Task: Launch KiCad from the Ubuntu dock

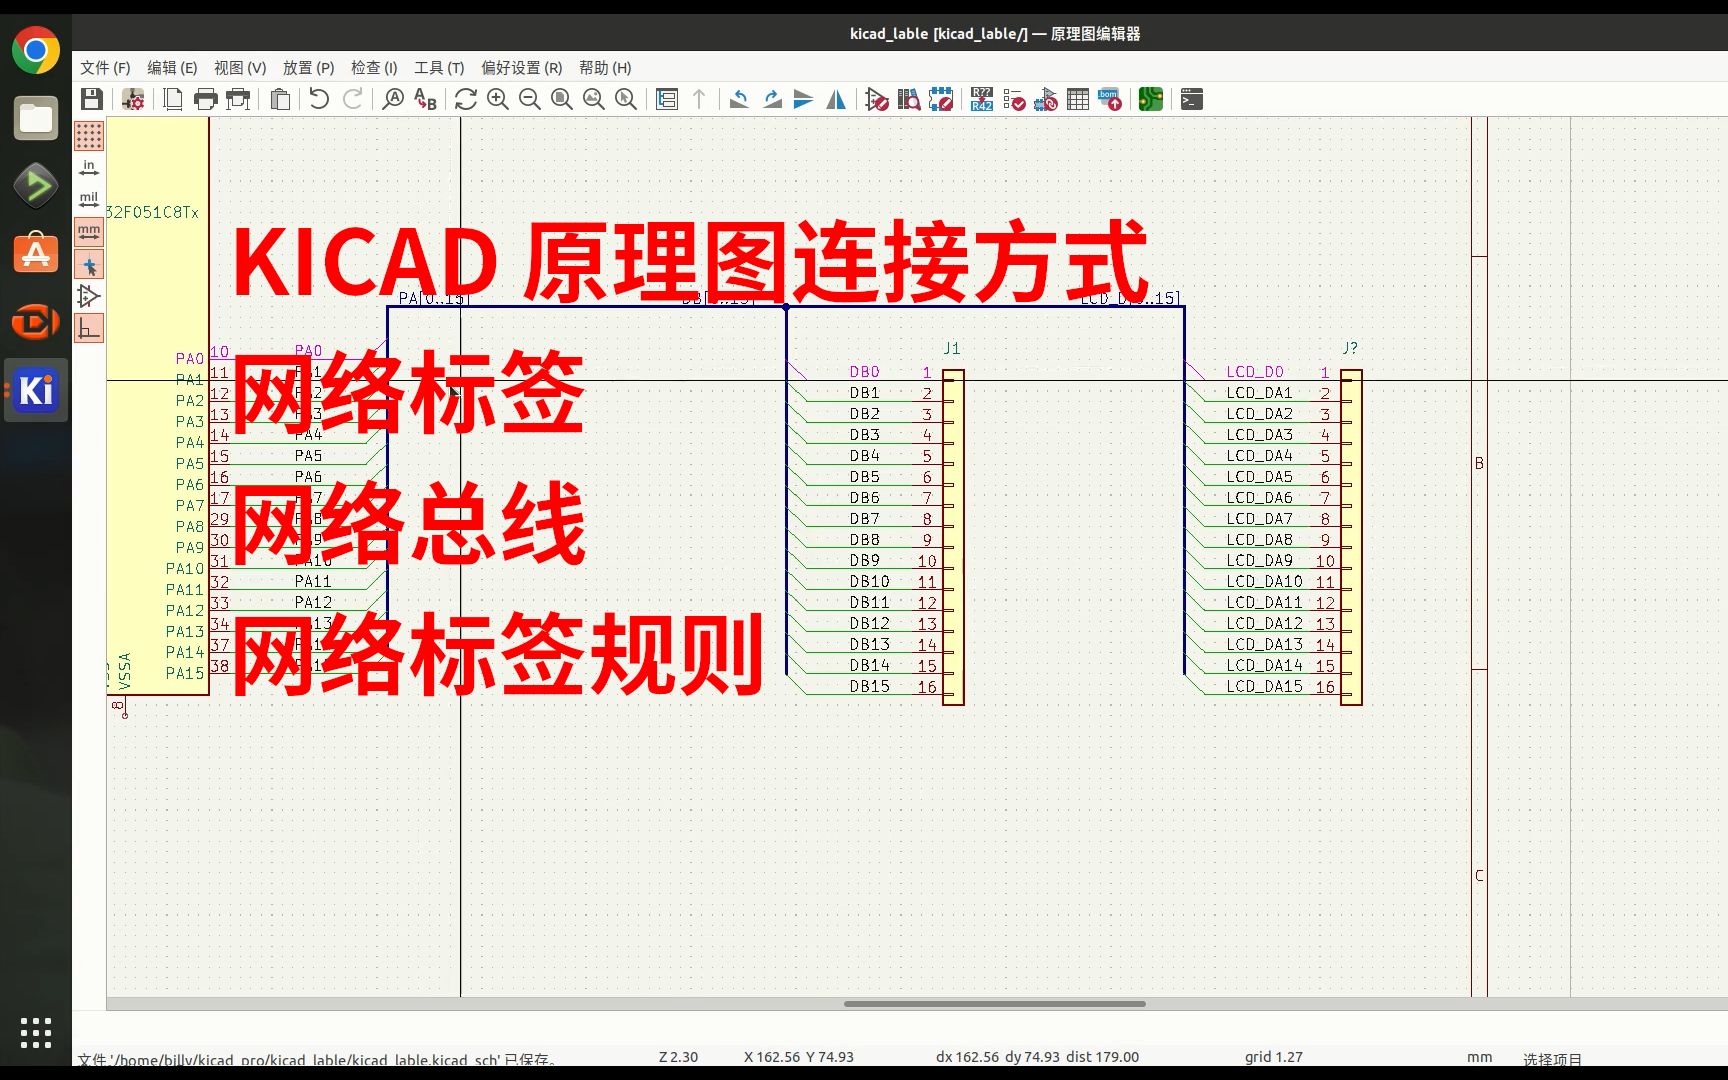Action: pyautogui.click(x=35, y=390)
